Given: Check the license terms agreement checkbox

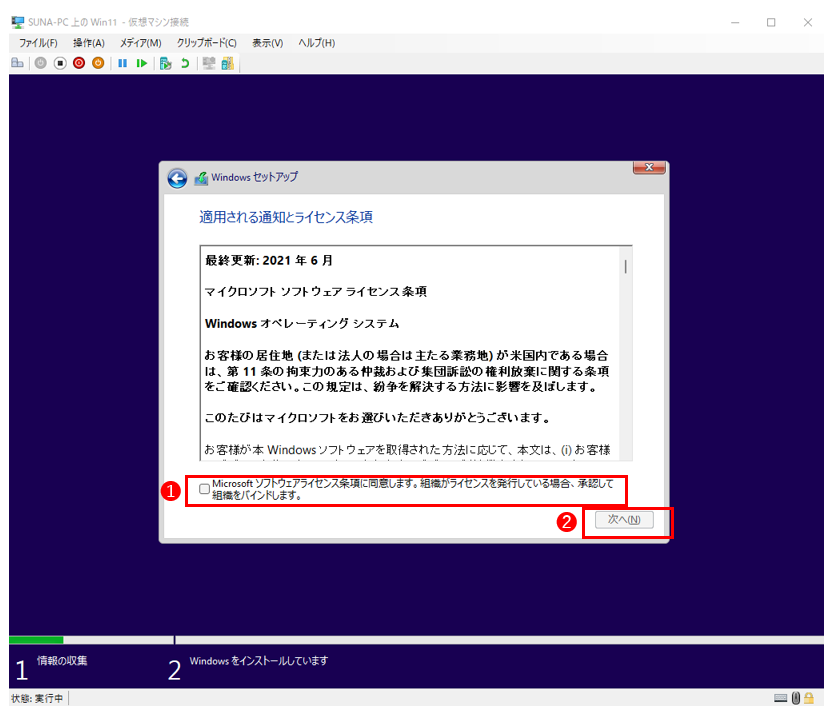Looking at the screenshot, I should pyautogui.click(x=204, y=489).
